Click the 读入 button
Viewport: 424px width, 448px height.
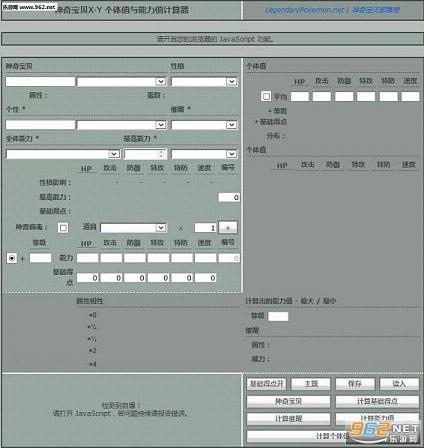pyautogui.click(x=399, y=384)
